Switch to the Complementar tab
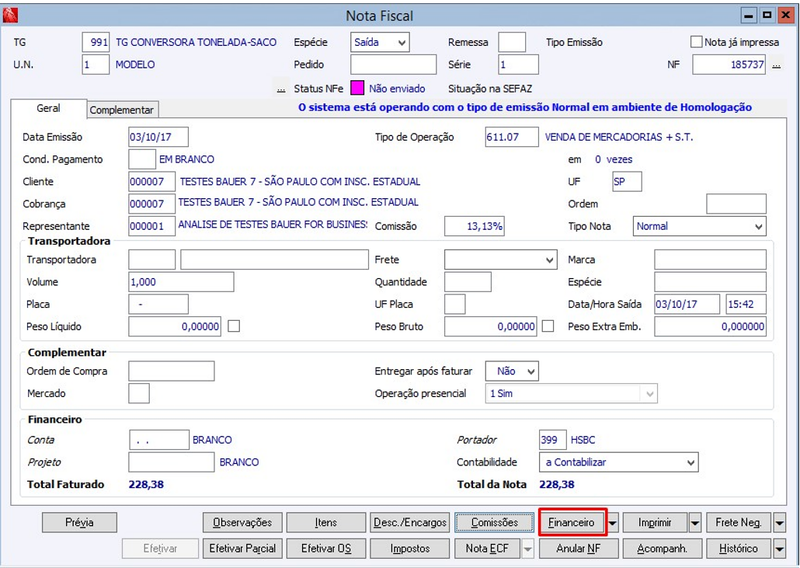This screenshot has width=800, height=568. (x=122, y=110)
